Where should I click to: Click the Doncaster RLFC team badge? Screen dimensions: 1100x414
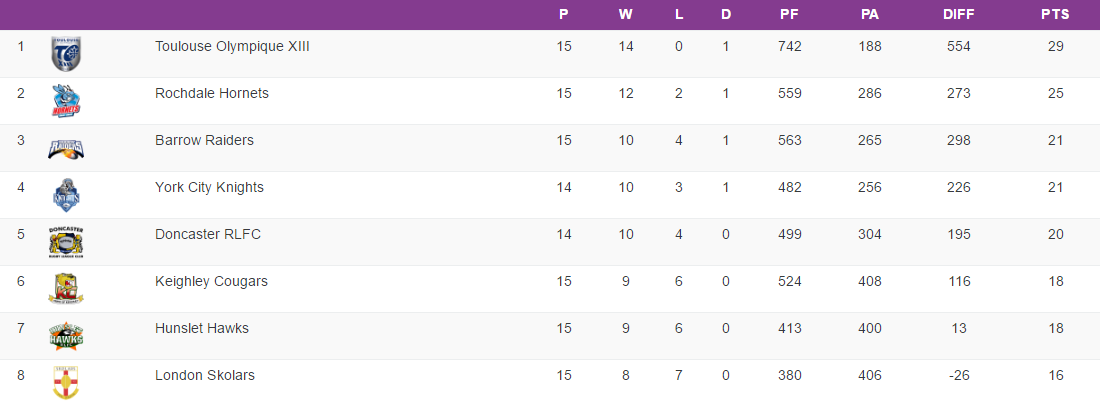point(66,242)
